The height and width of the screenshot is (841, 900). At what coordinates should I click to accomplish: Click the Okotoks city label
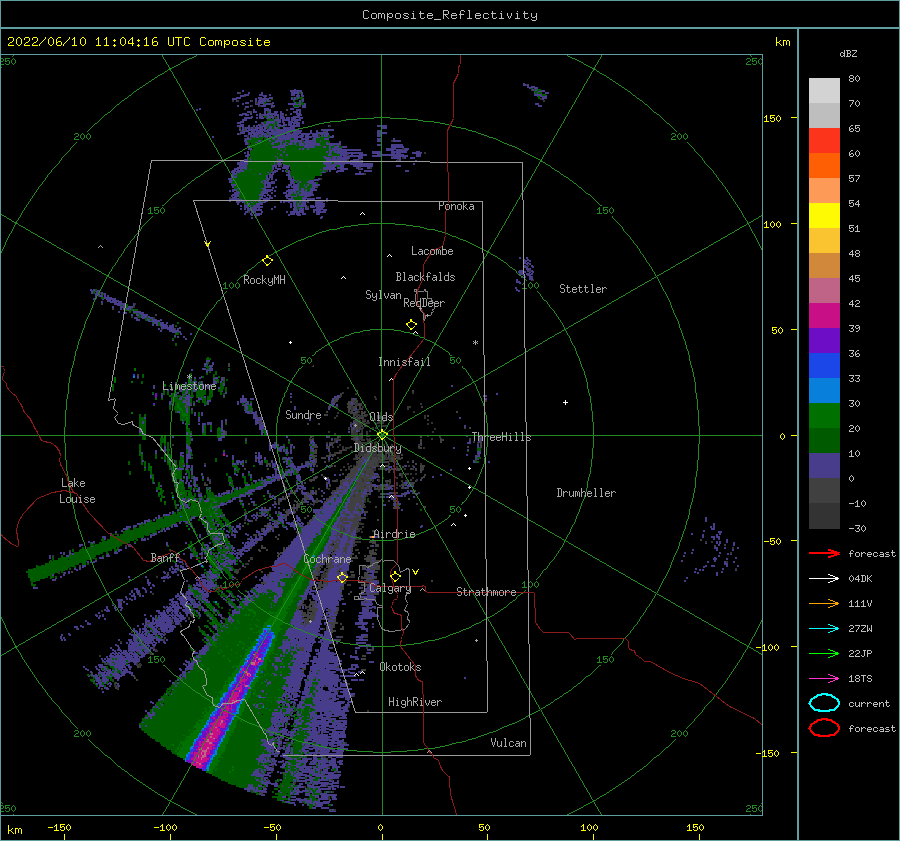click(x=400, y=667)
